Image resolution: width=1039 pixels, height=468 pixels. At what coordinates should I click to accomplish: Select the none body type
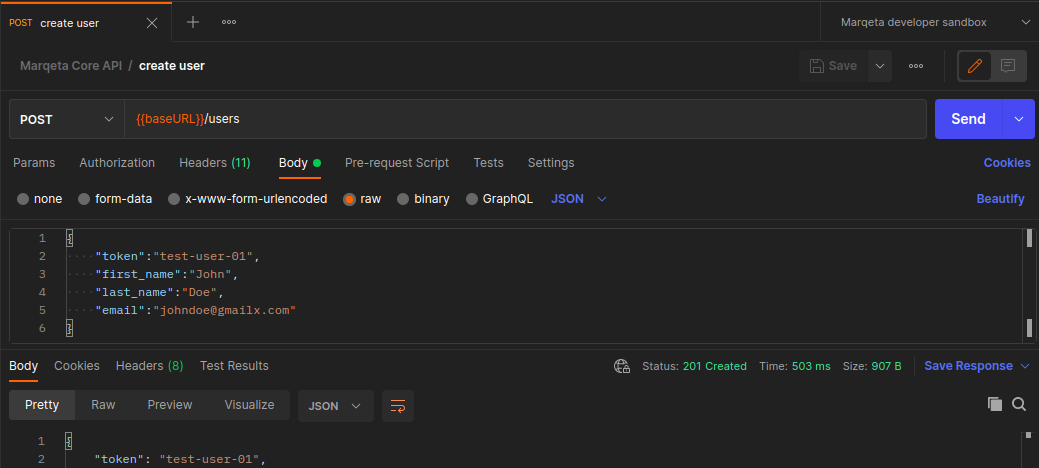coord(40,199)
